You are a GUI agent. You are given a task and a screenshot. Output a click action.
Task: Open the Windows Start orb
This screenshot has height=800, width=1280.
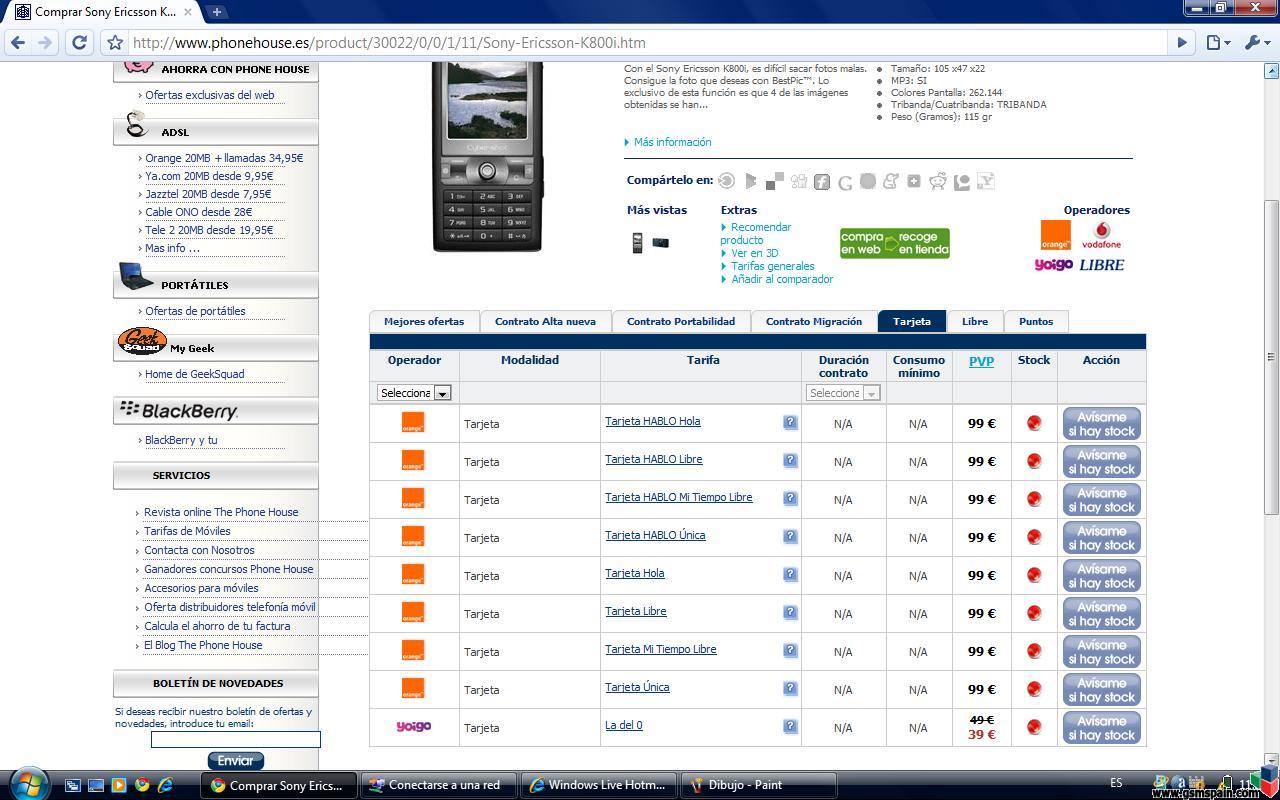click(x=27, y=783)
